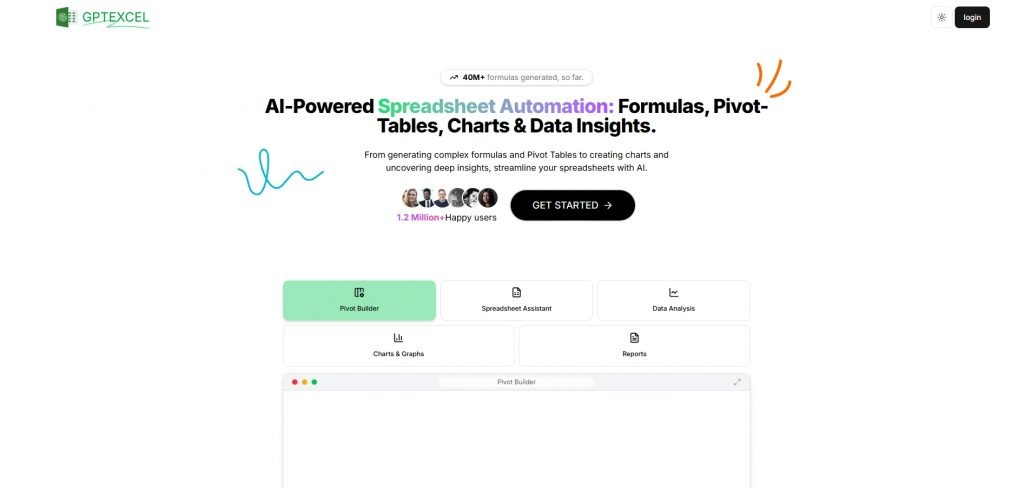Open the 1.2 Million+ Happy users text
Viewport: 1024px width, 488px height.
(446, 217)
